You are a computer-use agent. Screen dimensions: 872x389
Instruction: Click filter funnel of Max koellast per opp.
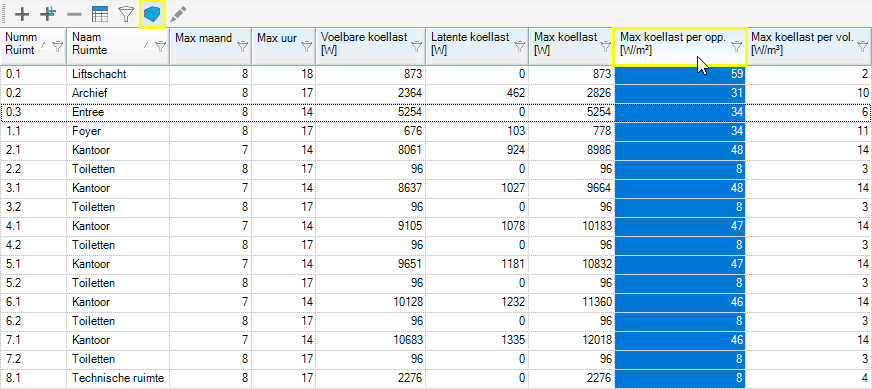tap(736, 47)
